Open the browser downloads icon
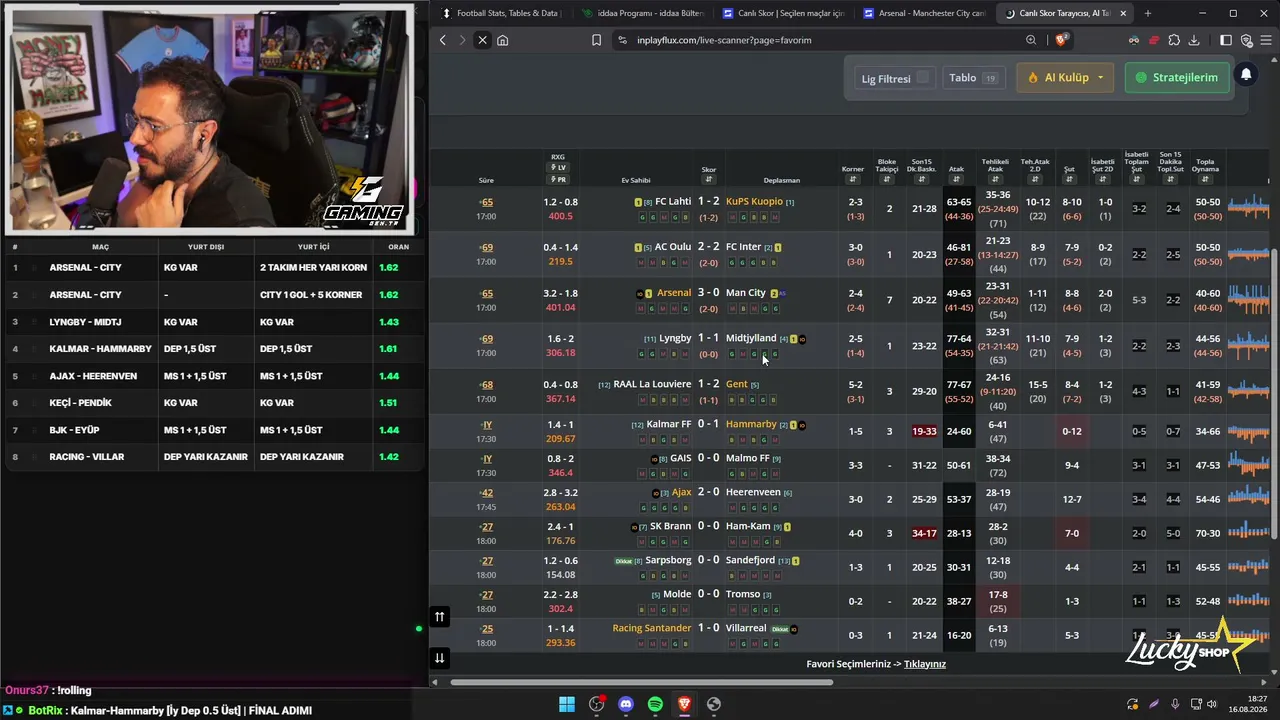 (x=1194, y=40)
